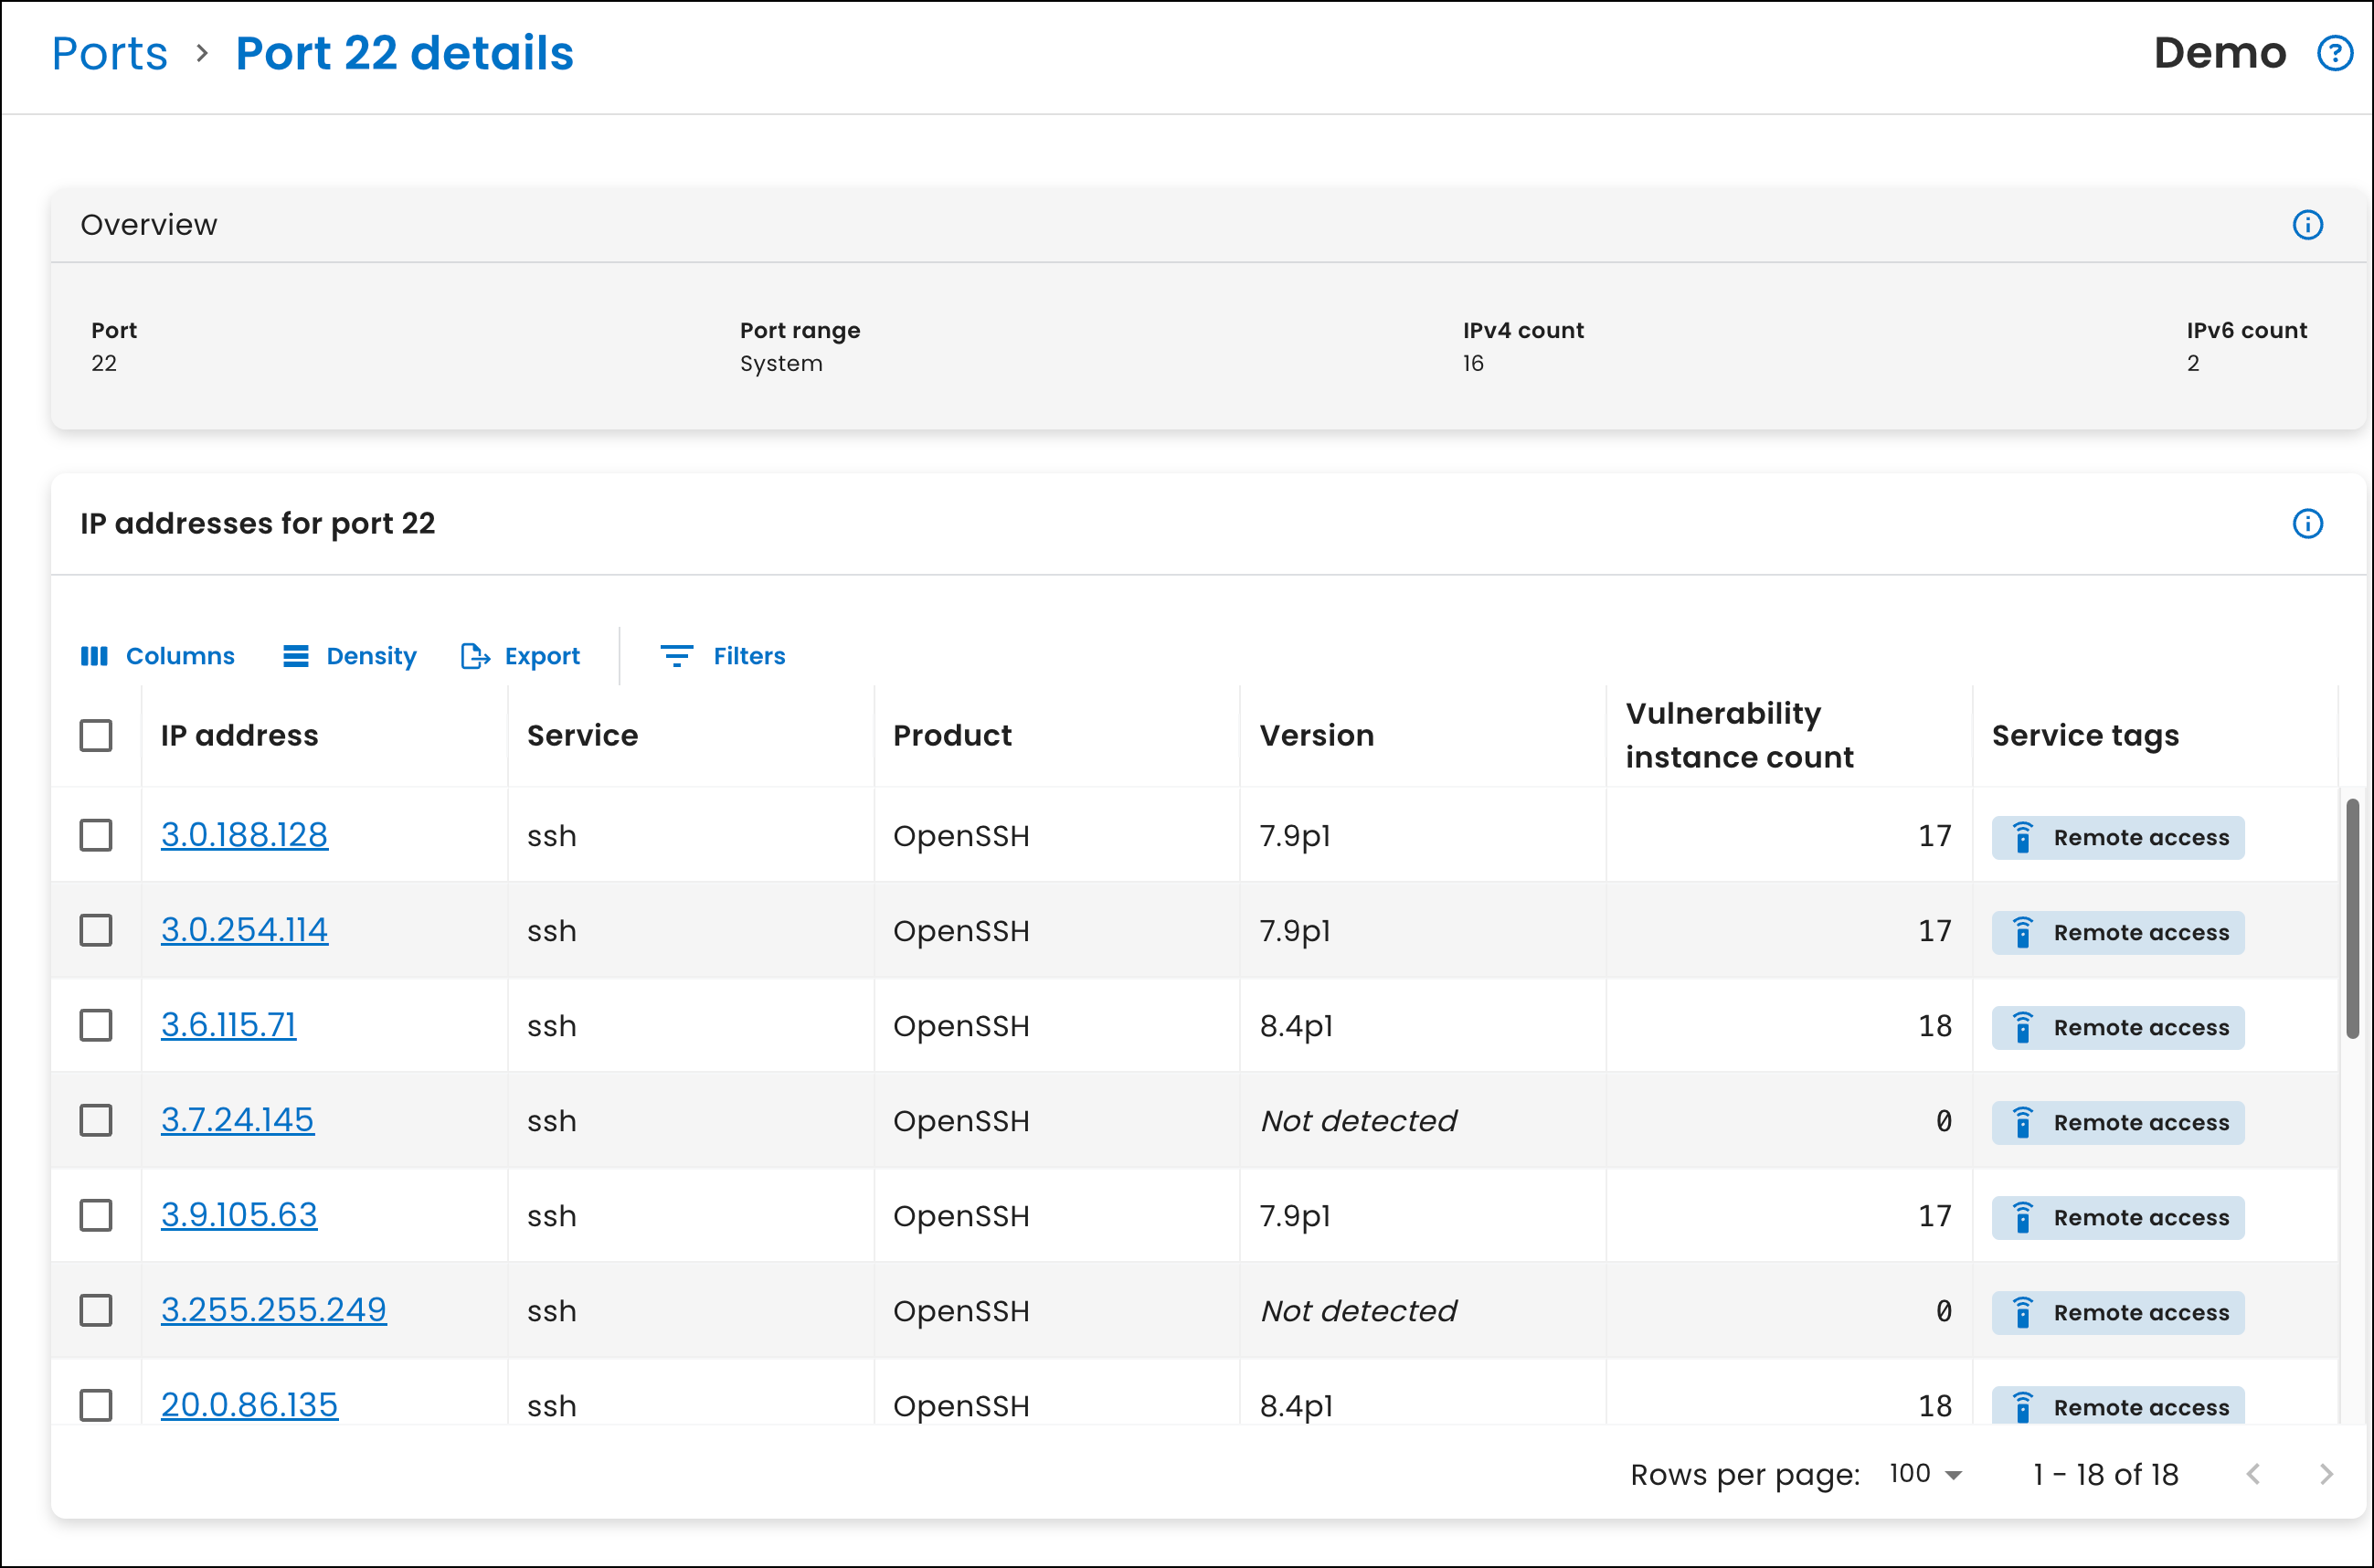Export the port 22 table
This screenshot has width=2374, height=1568.
(x=520, y=656)
